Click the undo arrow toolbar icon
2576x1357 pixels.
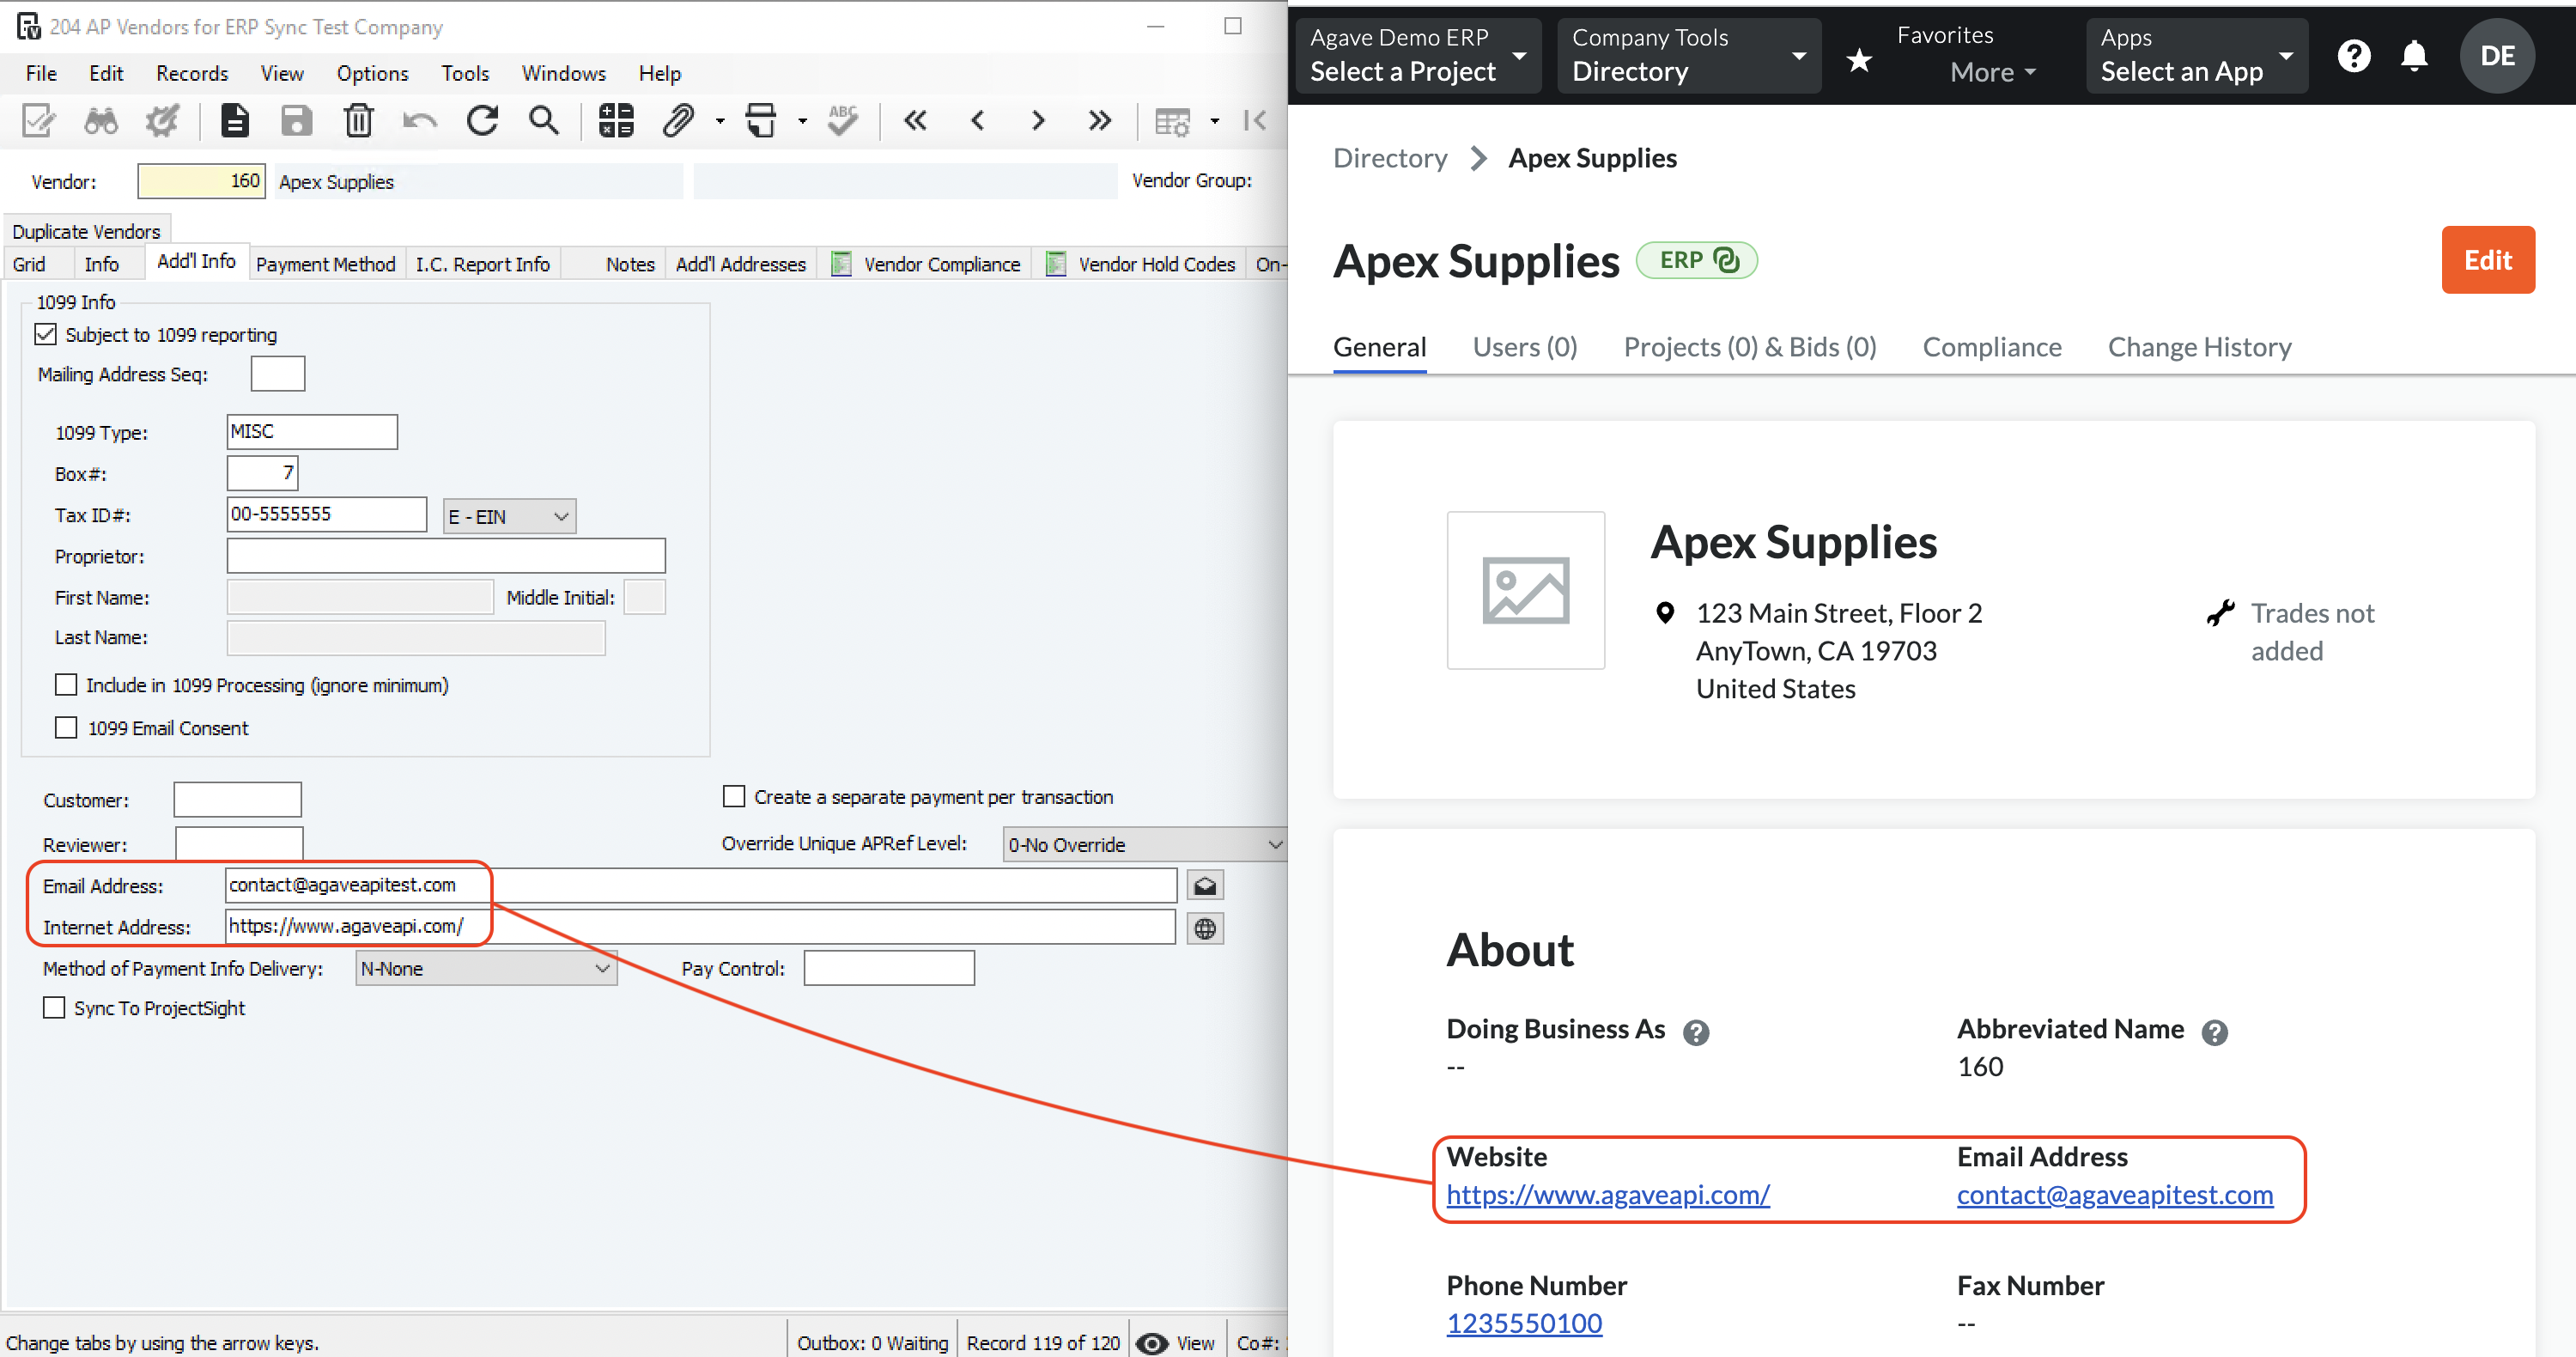420,121
